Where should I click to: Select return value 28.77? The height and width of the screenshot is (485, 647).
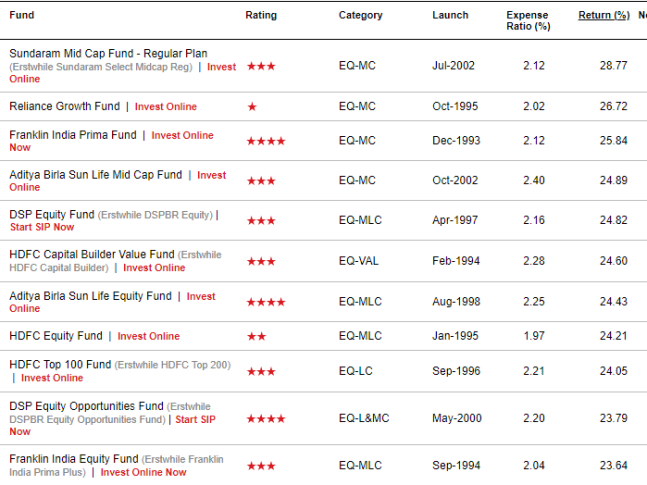coord(614,66)
